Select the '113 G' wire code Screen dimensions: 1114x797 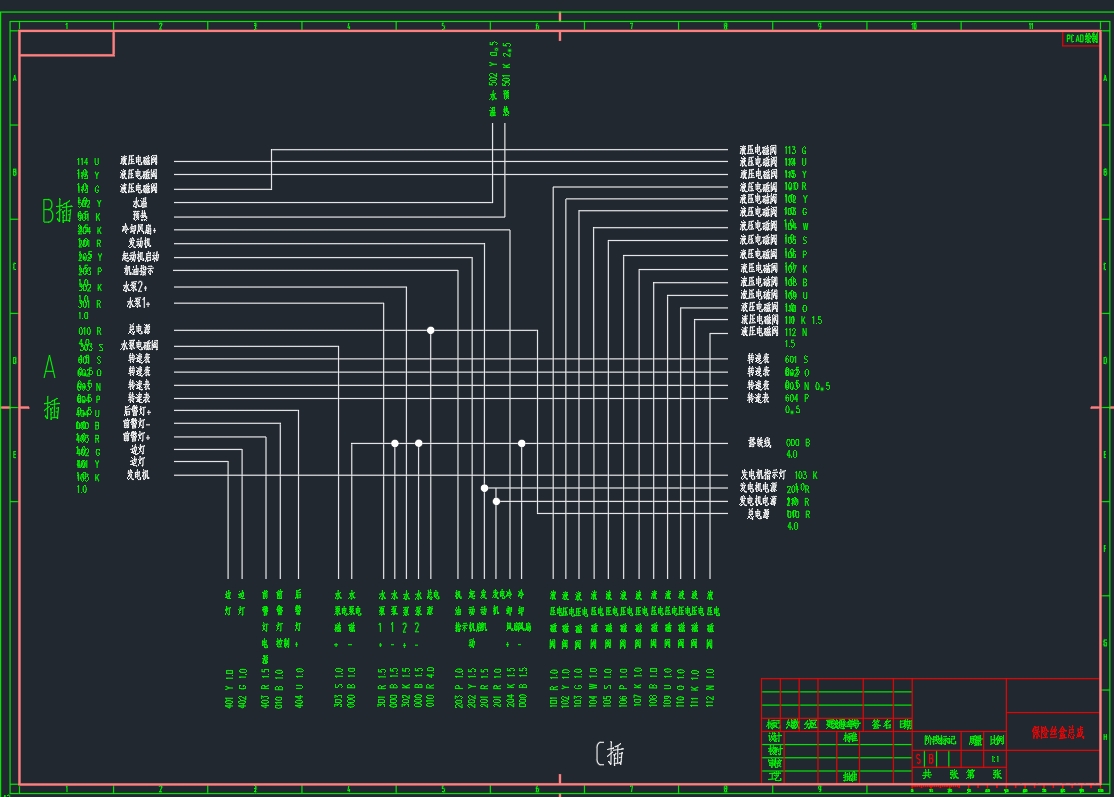pyautogui.click(x=796, y=151)
